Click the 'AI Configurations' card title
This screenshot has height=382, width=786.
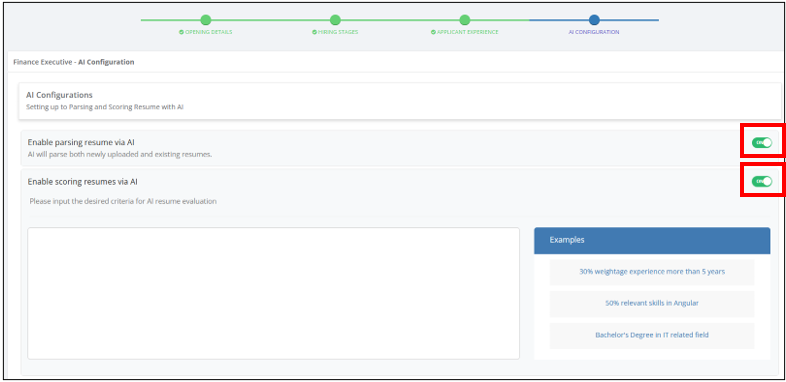tap(59, 95)
